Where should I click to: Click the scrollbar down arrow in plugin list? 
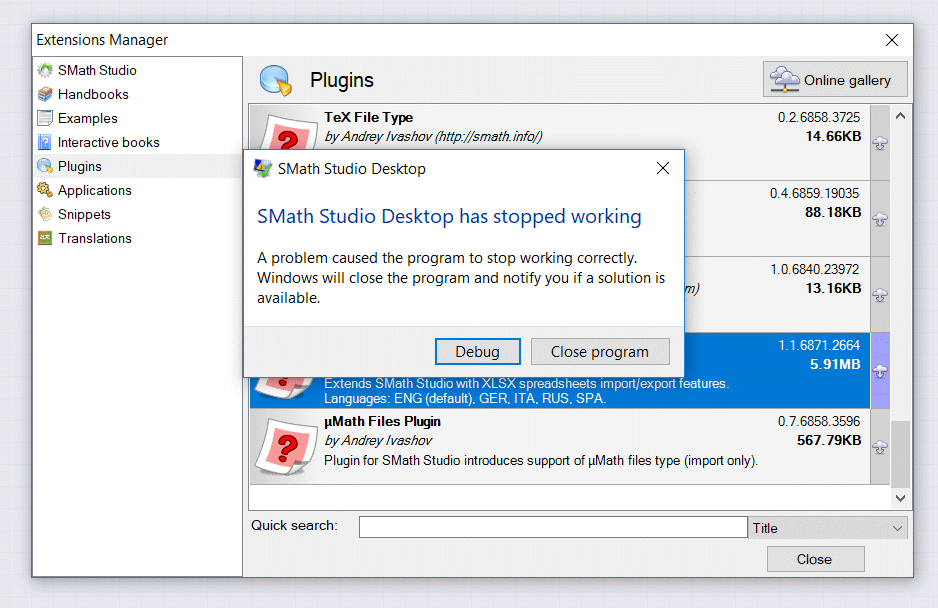[900, 497]
